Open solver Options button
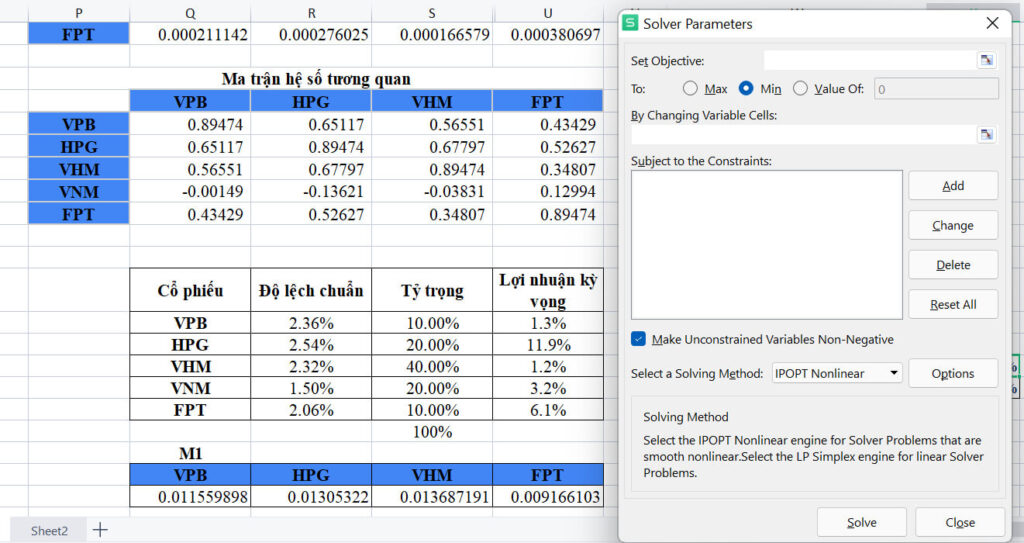1024x543 pixels. tap(953, 373)
